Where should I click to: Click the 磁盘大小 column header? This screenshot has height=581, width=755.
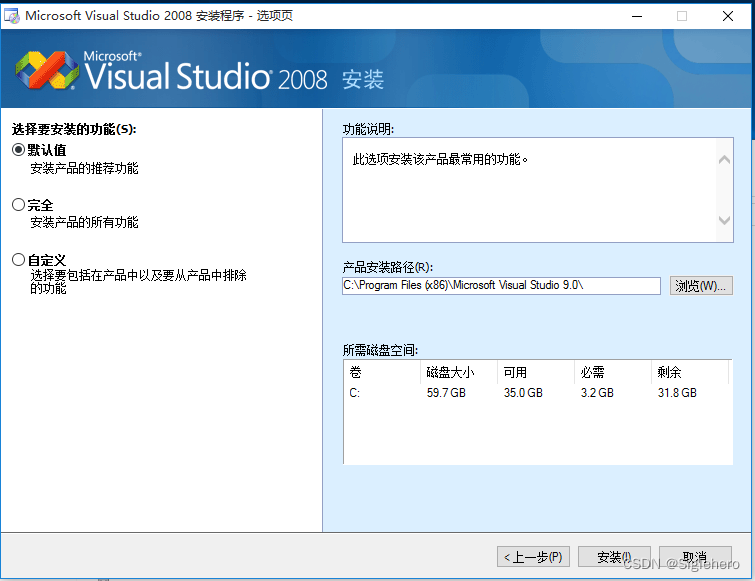point(457,372)
